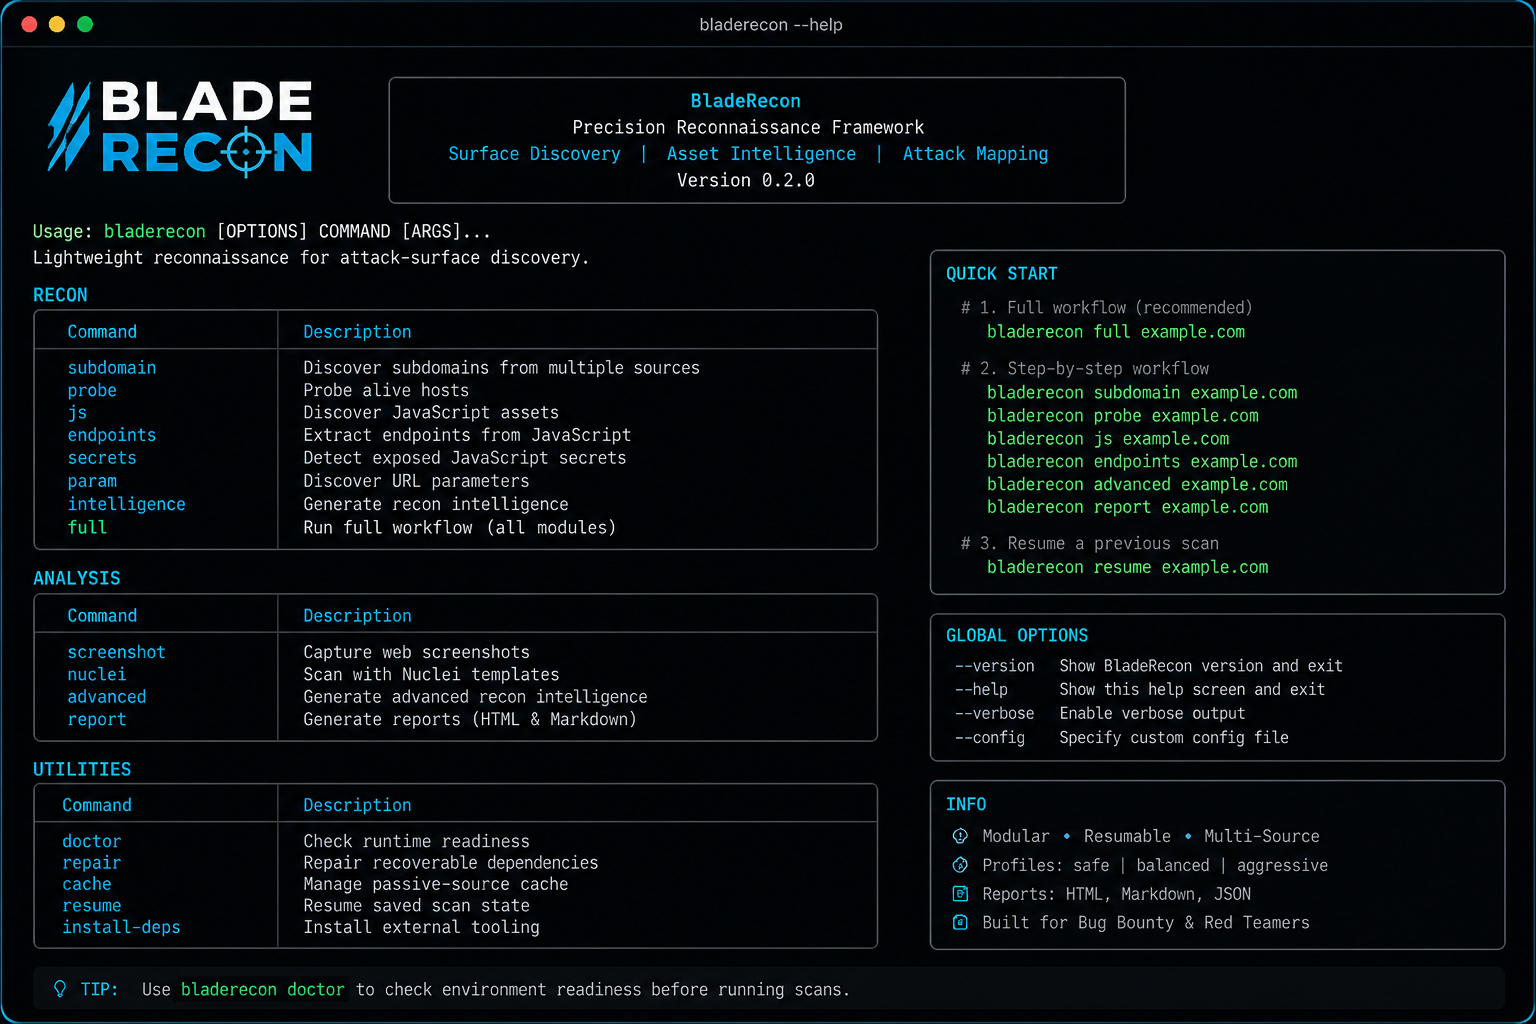Select 'bladerecon endpoints example.com' quick start line
The height and width of the screenshot is (1024, 1536).
[1142, 462]
